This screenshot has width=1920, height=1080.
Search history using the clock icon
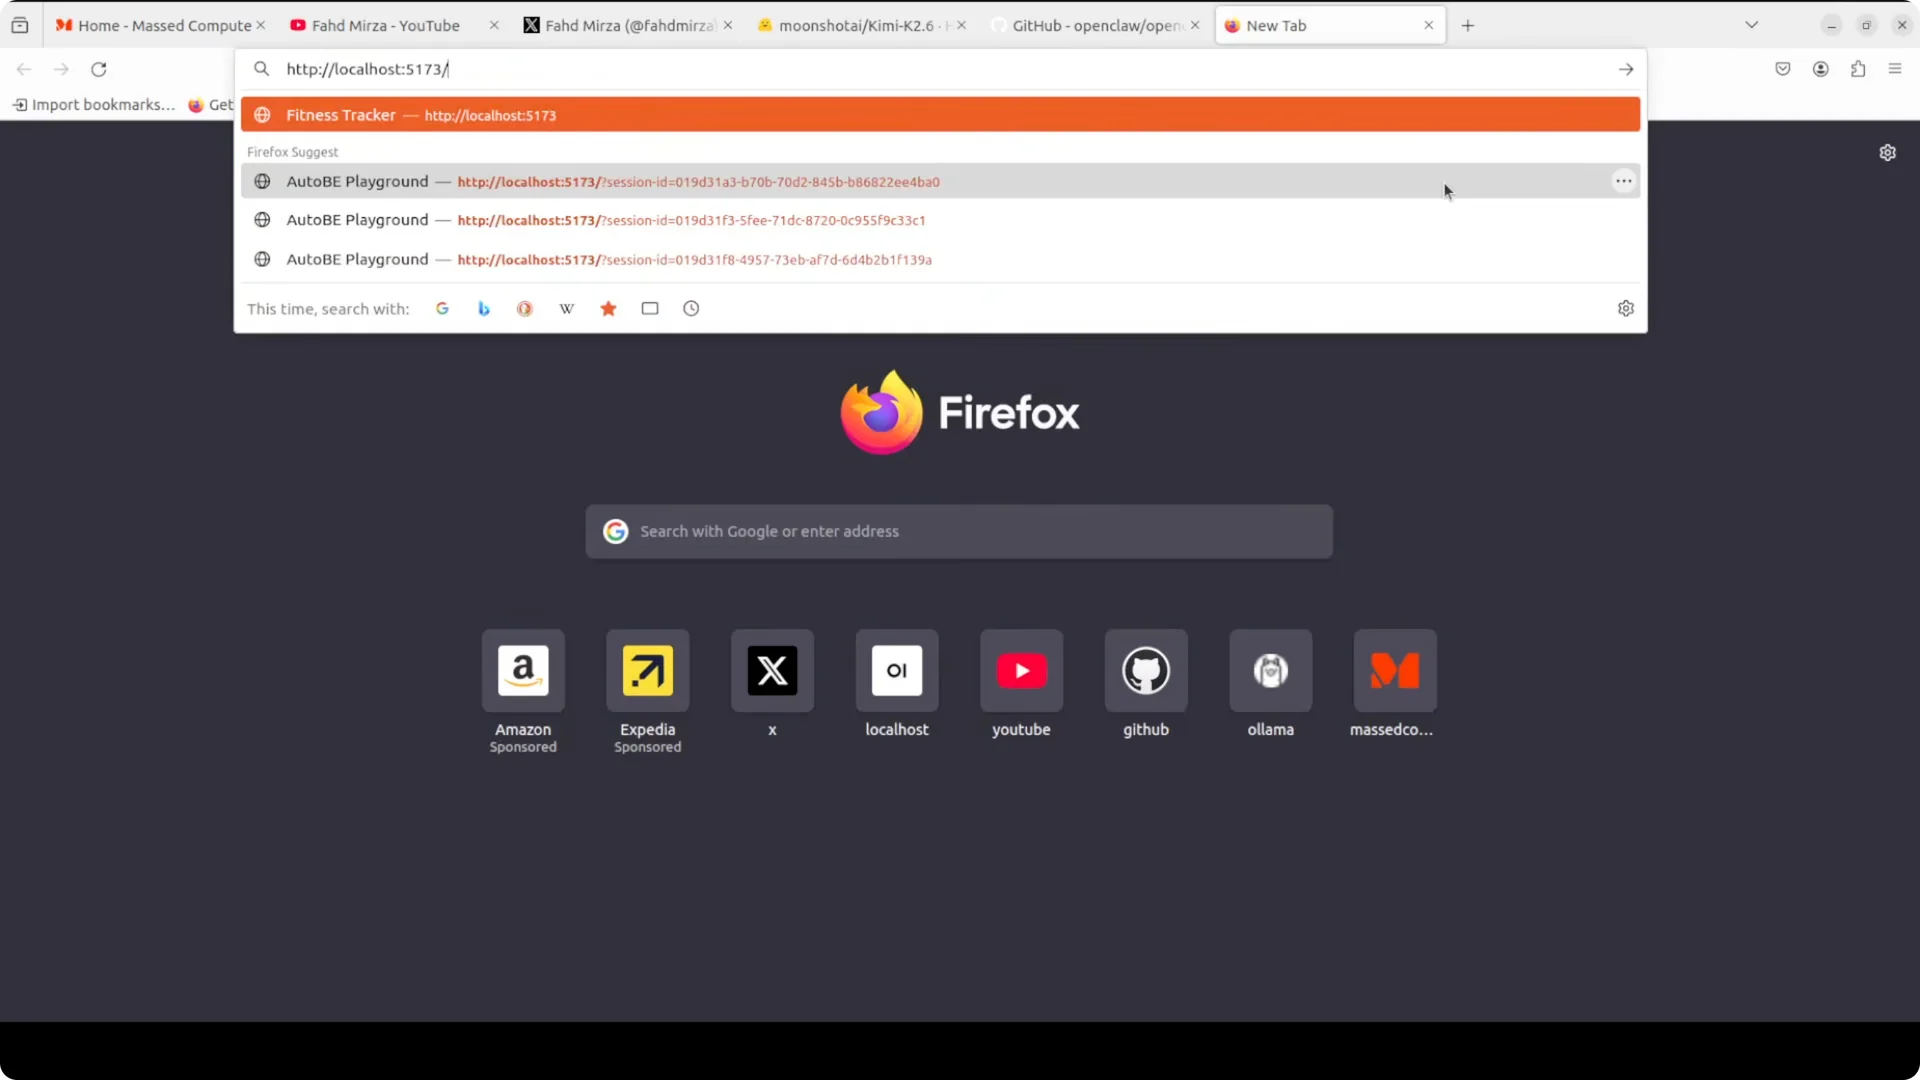[691, 308]
